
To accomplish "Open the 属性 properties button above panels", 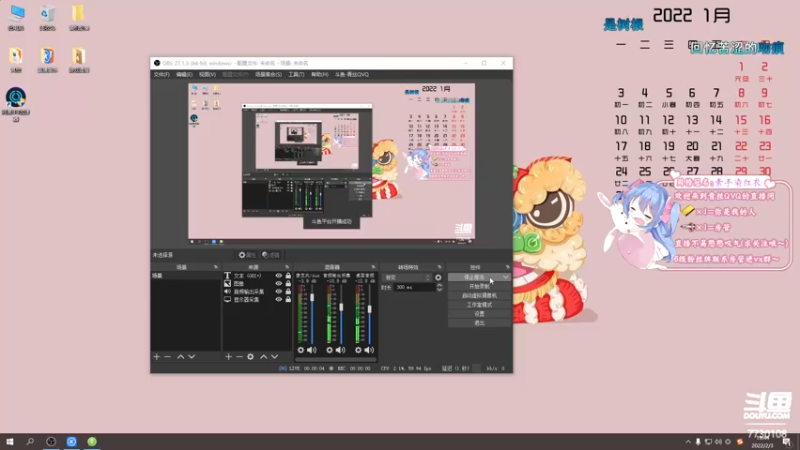I will pos(247,255).
